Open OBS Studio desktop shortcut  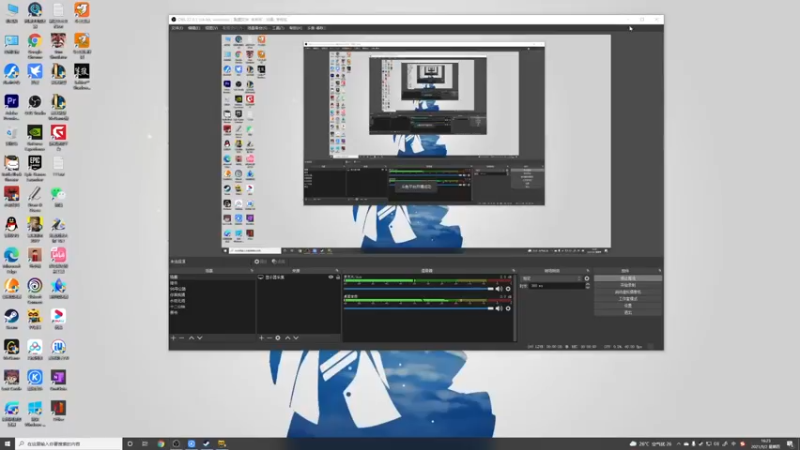point(35,106)
